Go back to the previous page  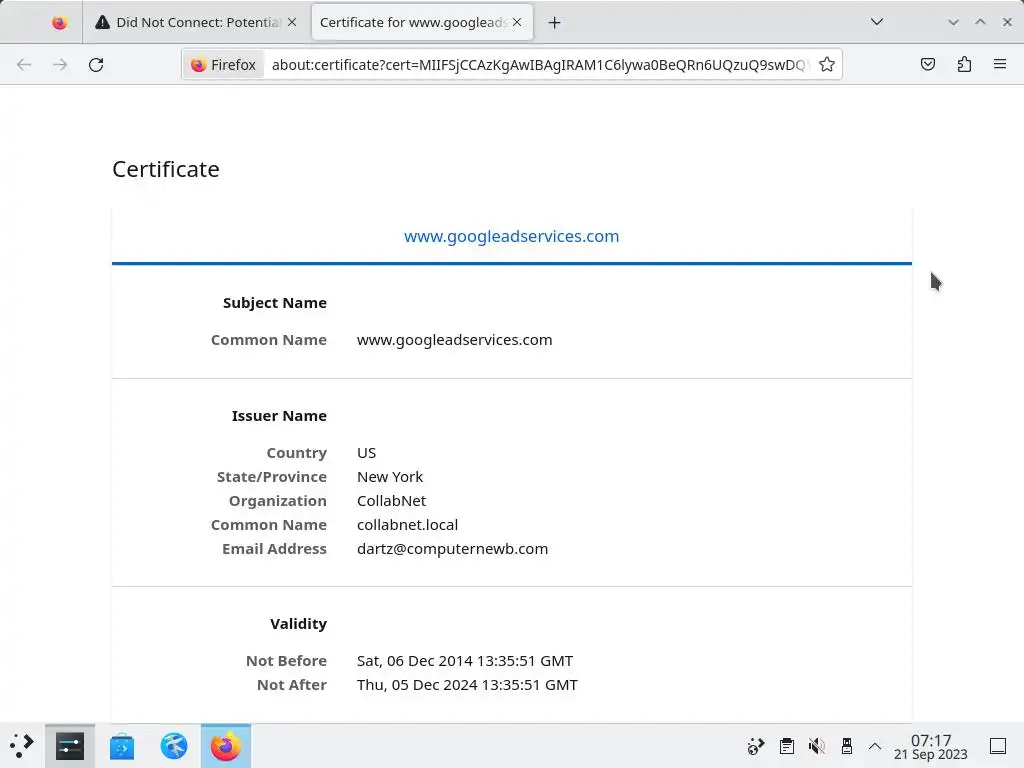point(24,64)
